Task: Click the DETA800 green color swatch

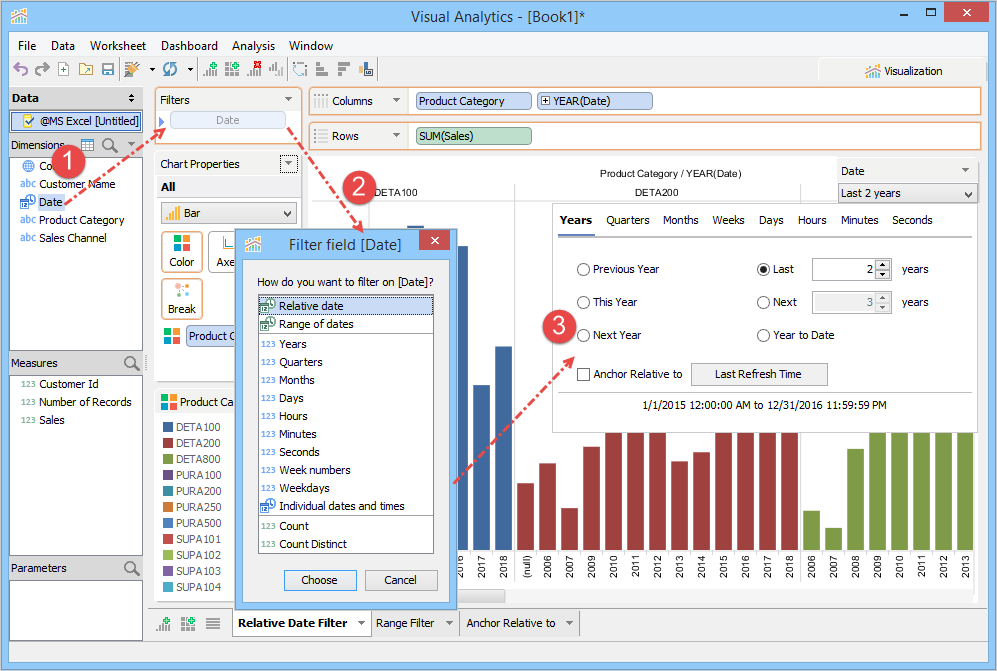Action: click(x=168, y=459)
